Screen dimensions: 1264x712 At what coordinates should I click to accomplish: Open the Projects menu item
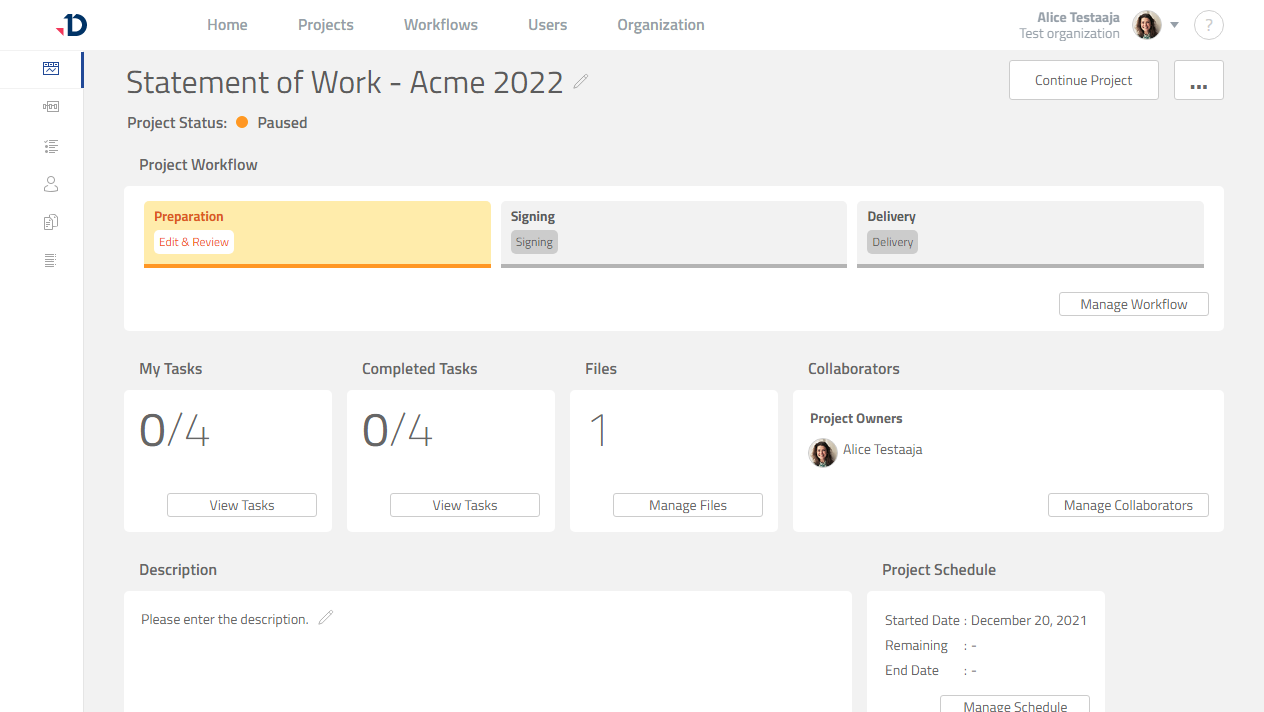pyautogui.click(x=325, y=24)
